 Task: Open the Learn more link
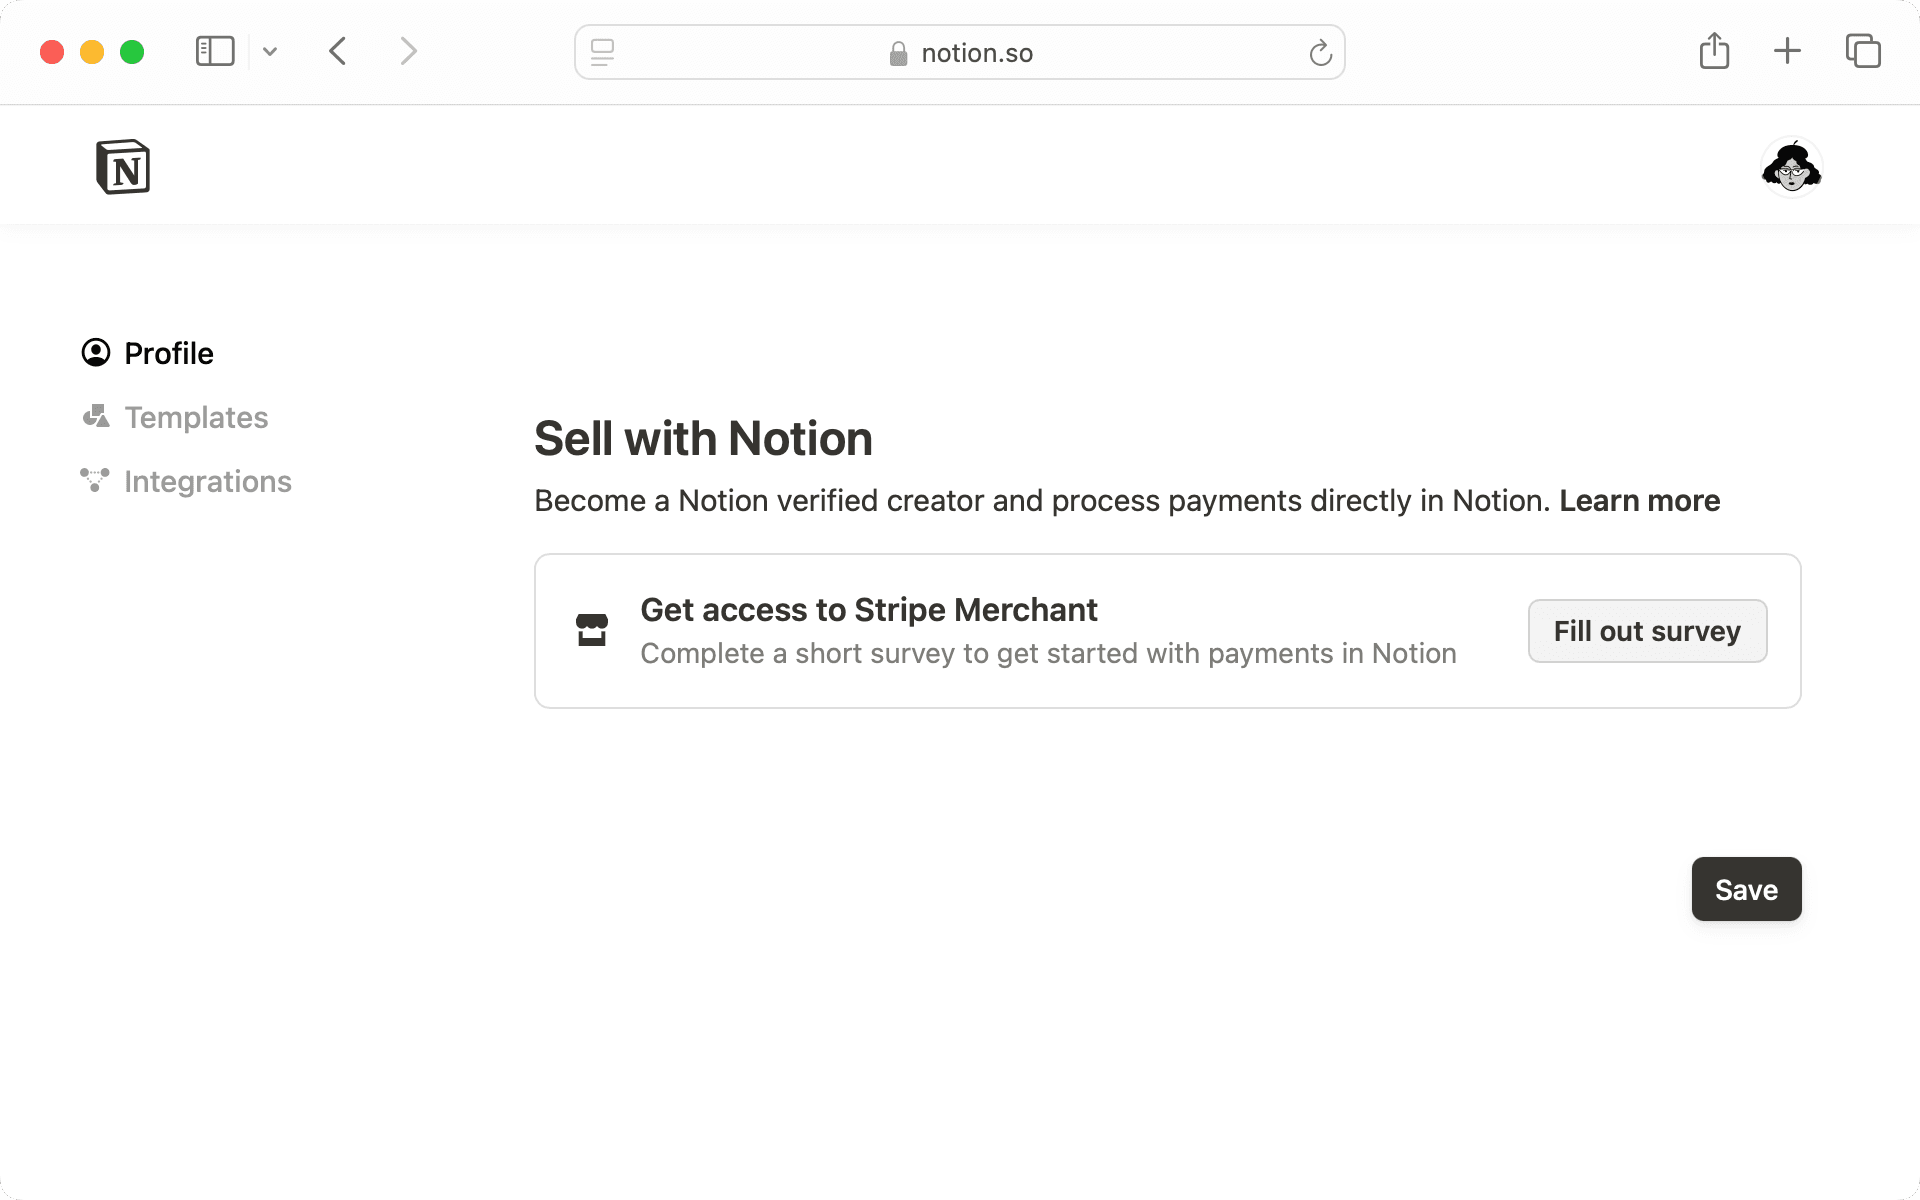coord(1638,500)
